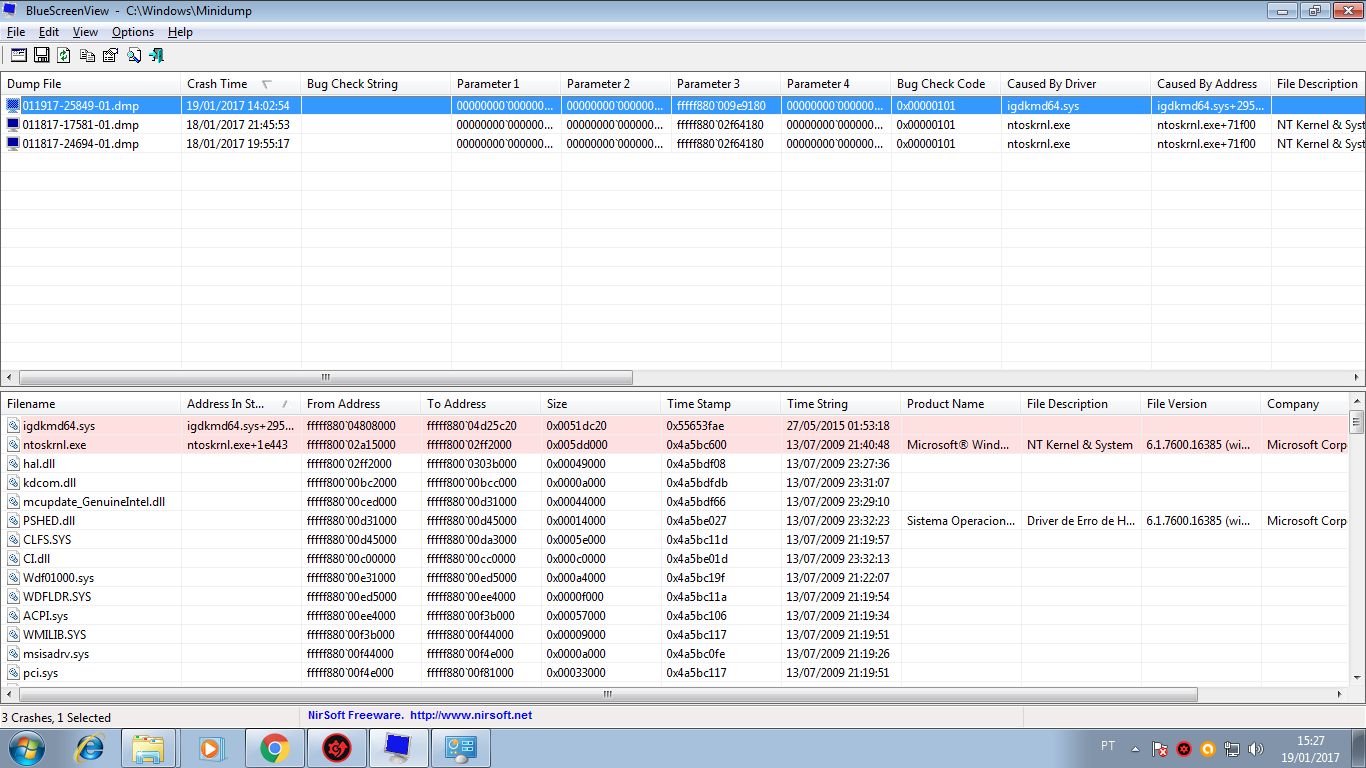The width and height of the screenshot is (1366, 768).
Task: Click Control Panel taskbar button
Action: 461,747
